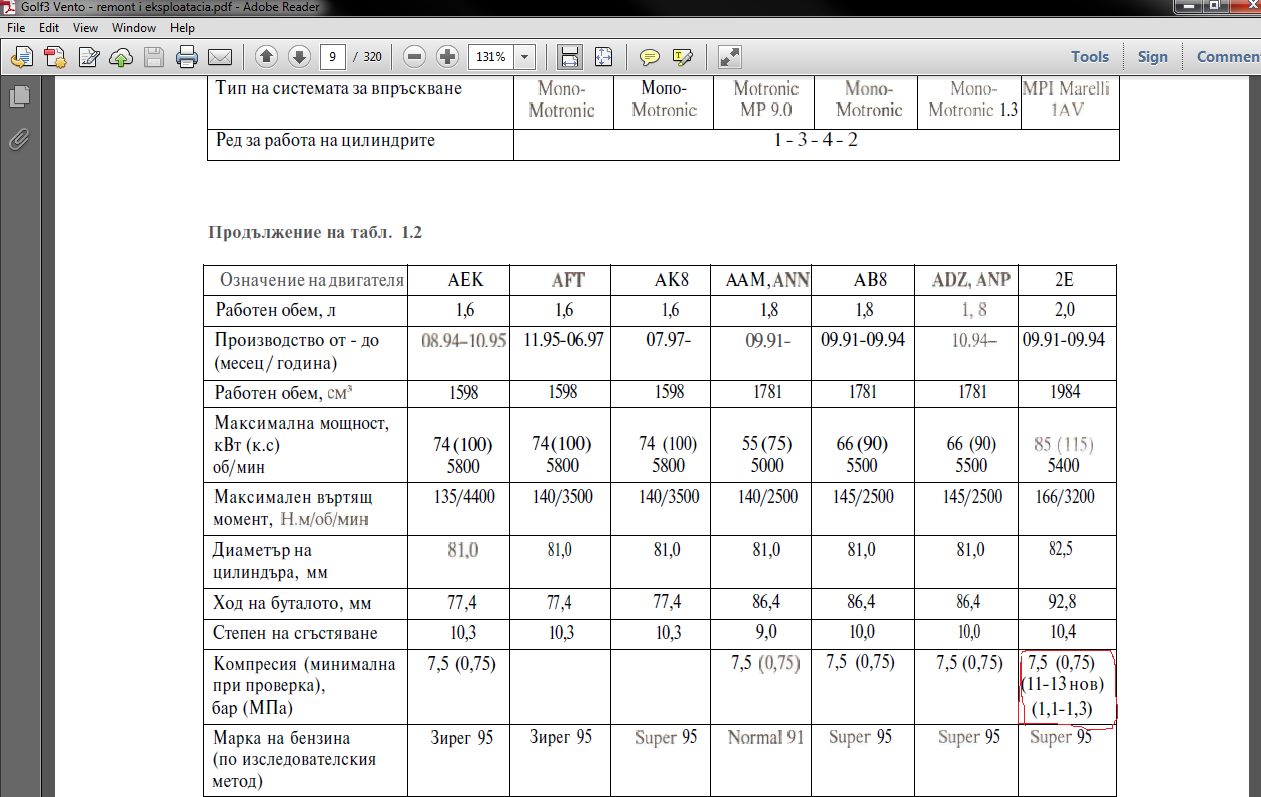Open the View menu
This screenshot has height=797, width=1261.
[x=86, y=28]
